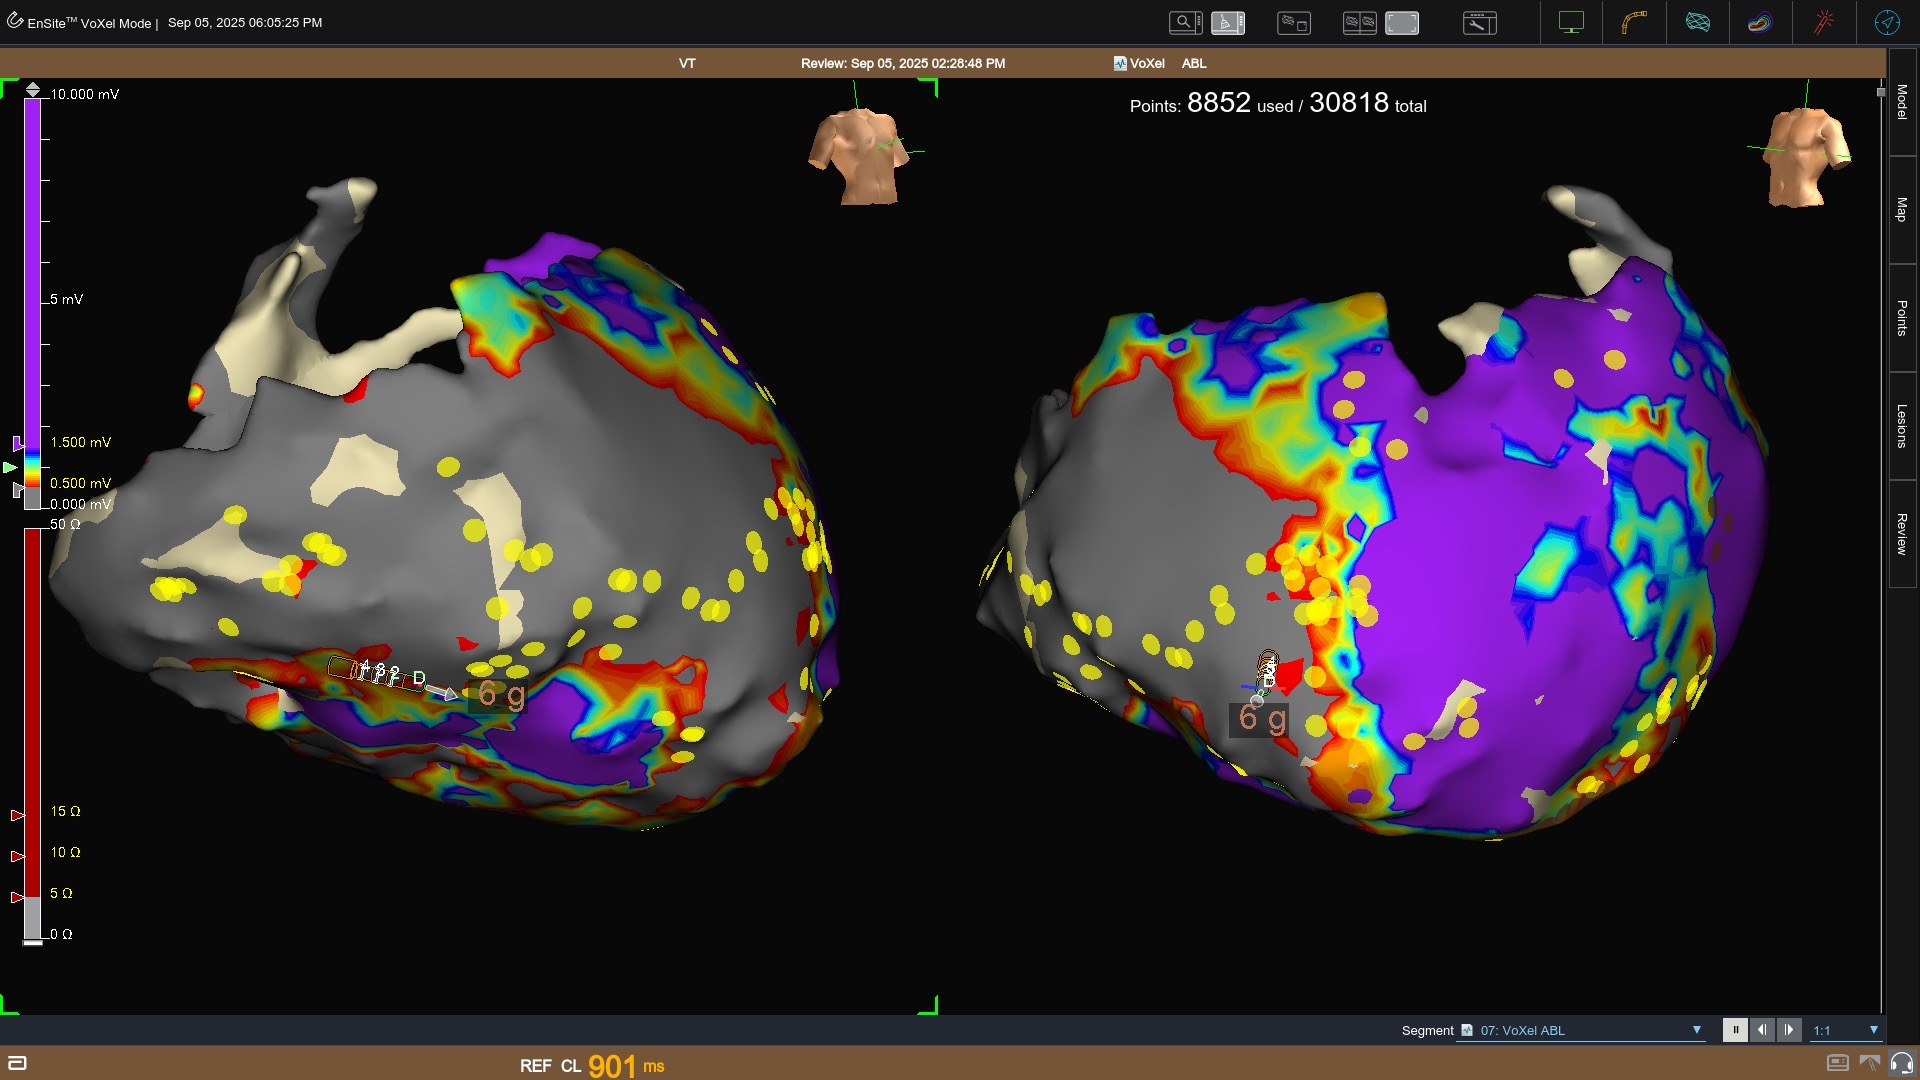Screen dimensions: 1920x1080
Task: Toggle the full-screen single view layout
Action: tap(1401, 22)
